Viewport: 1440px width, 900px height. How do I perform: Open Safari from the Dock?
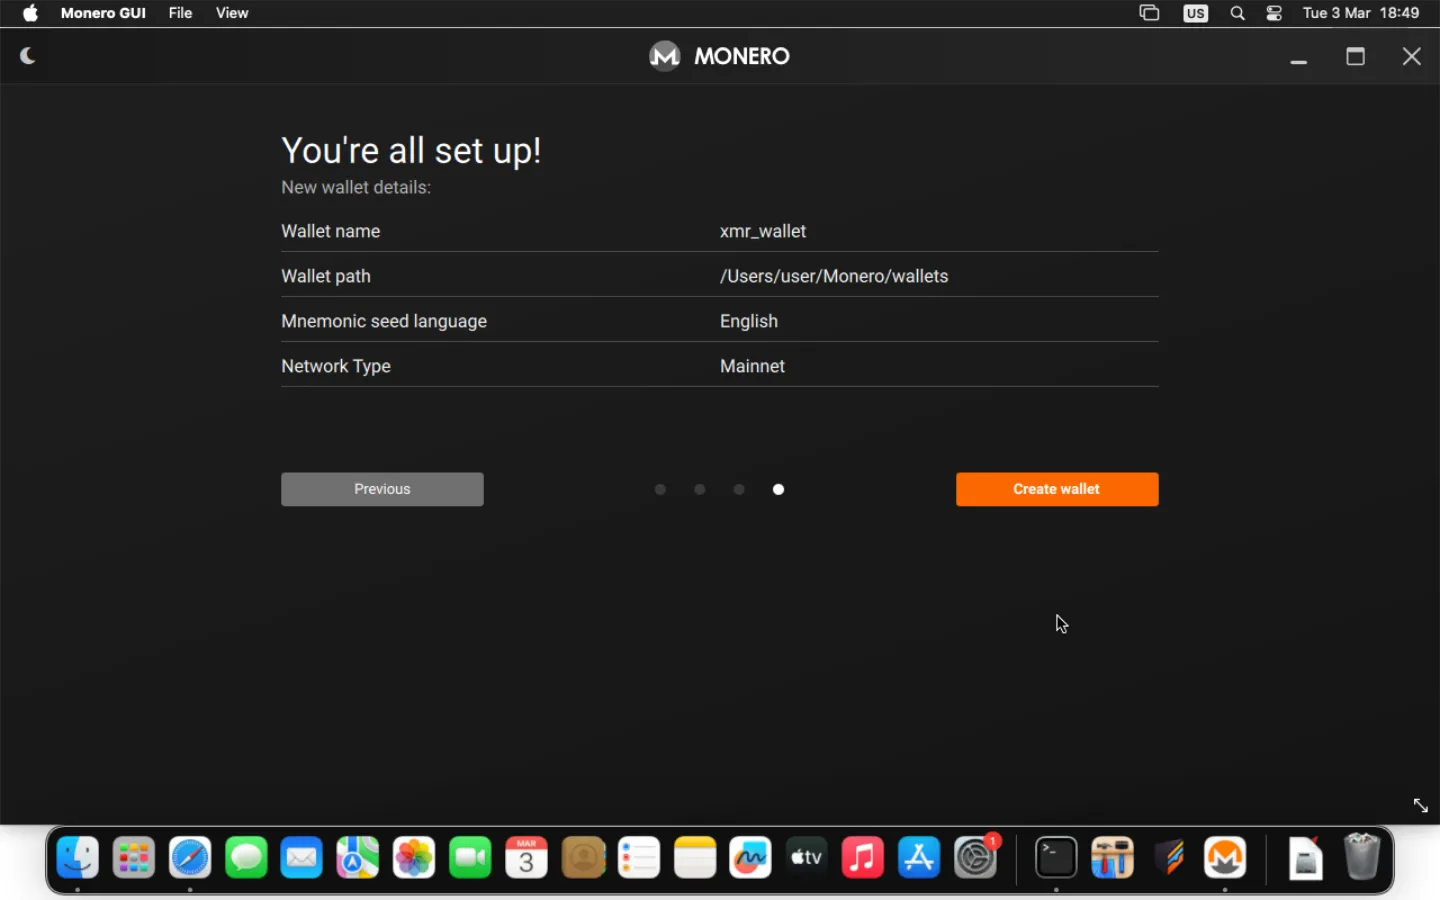point(190,858)
